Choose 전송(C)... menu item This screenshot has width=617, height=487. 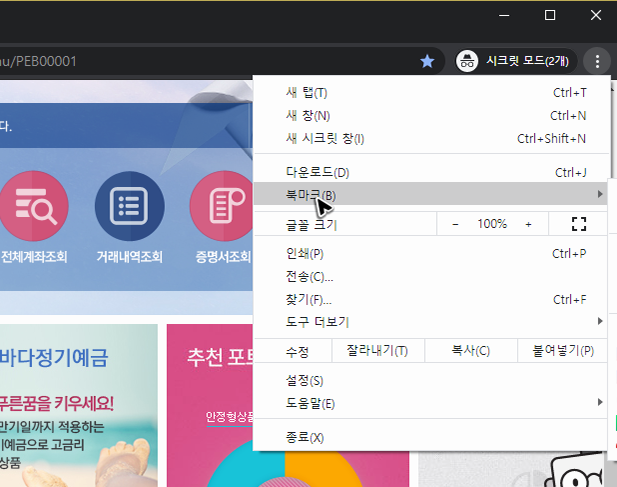pyautogui.click(x=431, y=277)
